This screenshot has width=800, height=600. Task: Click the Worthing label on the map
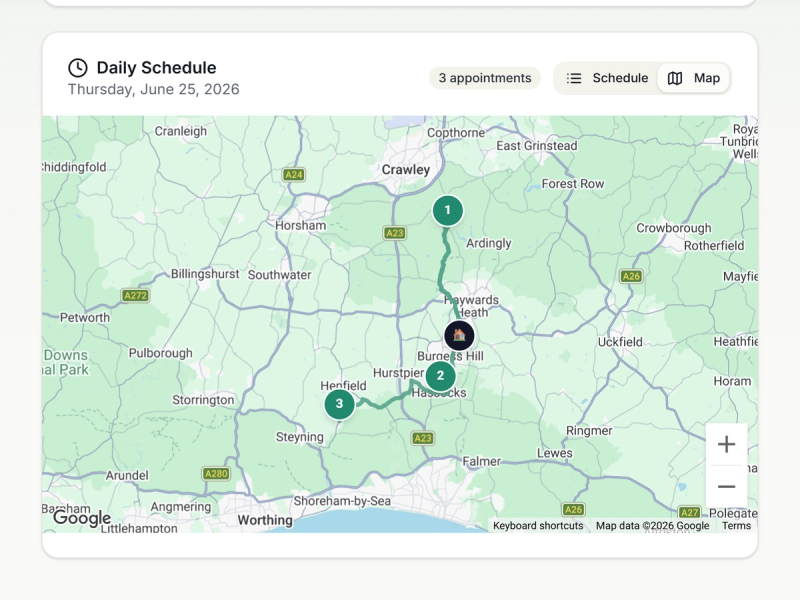[265, 520]
